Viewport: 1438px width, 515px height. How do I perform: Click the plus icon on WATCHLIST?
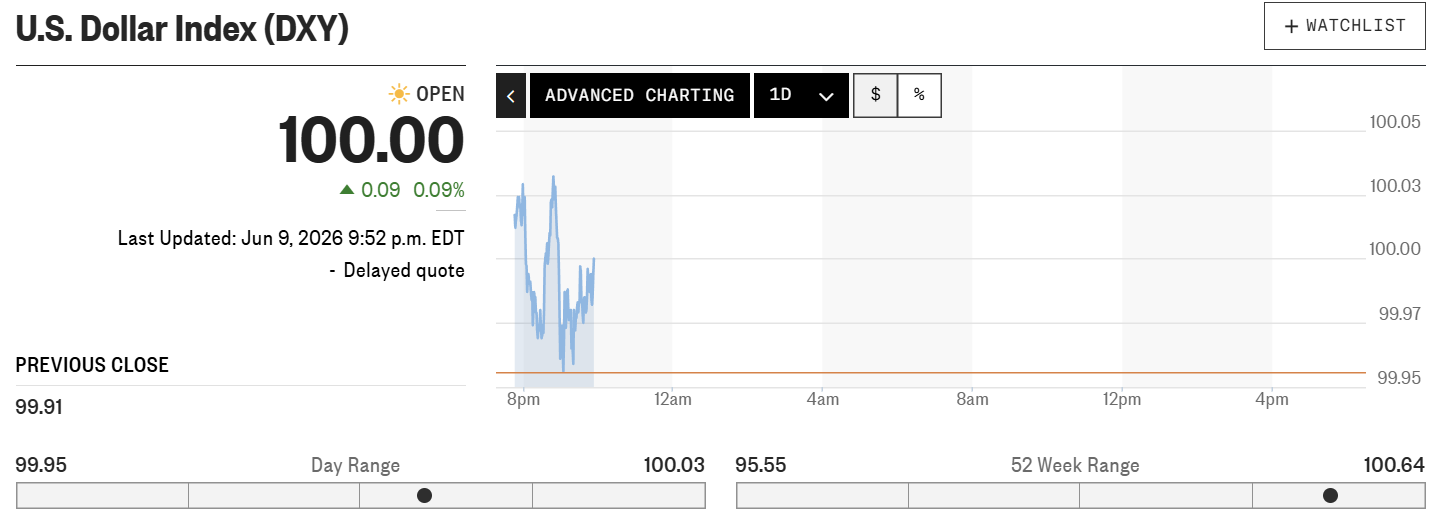tap(1291, 26)
